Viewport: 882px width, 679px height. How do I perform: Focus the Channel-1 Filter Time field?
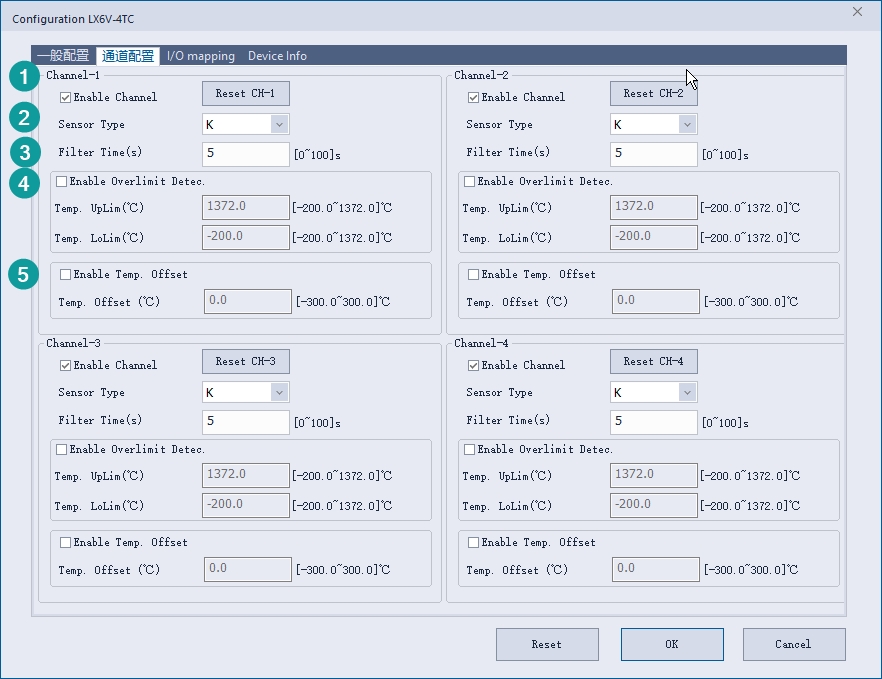point(246,154)
